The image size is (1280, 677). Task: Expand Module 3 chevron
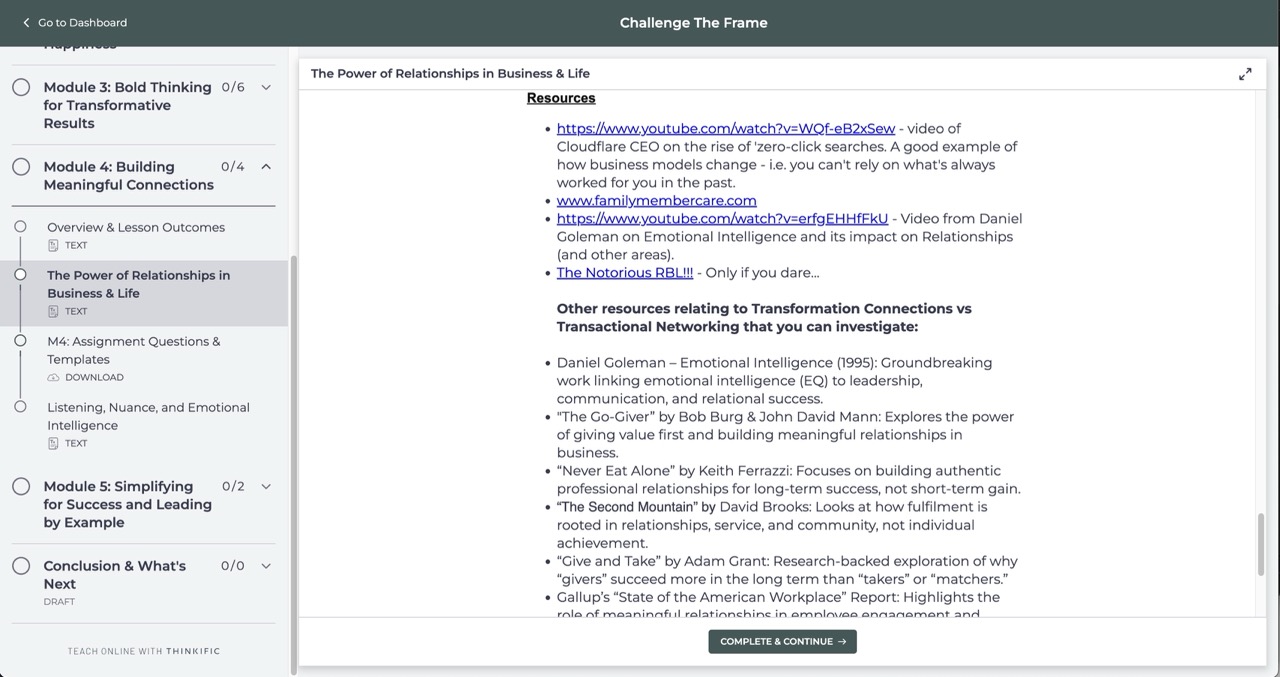[x=266, y=87]
